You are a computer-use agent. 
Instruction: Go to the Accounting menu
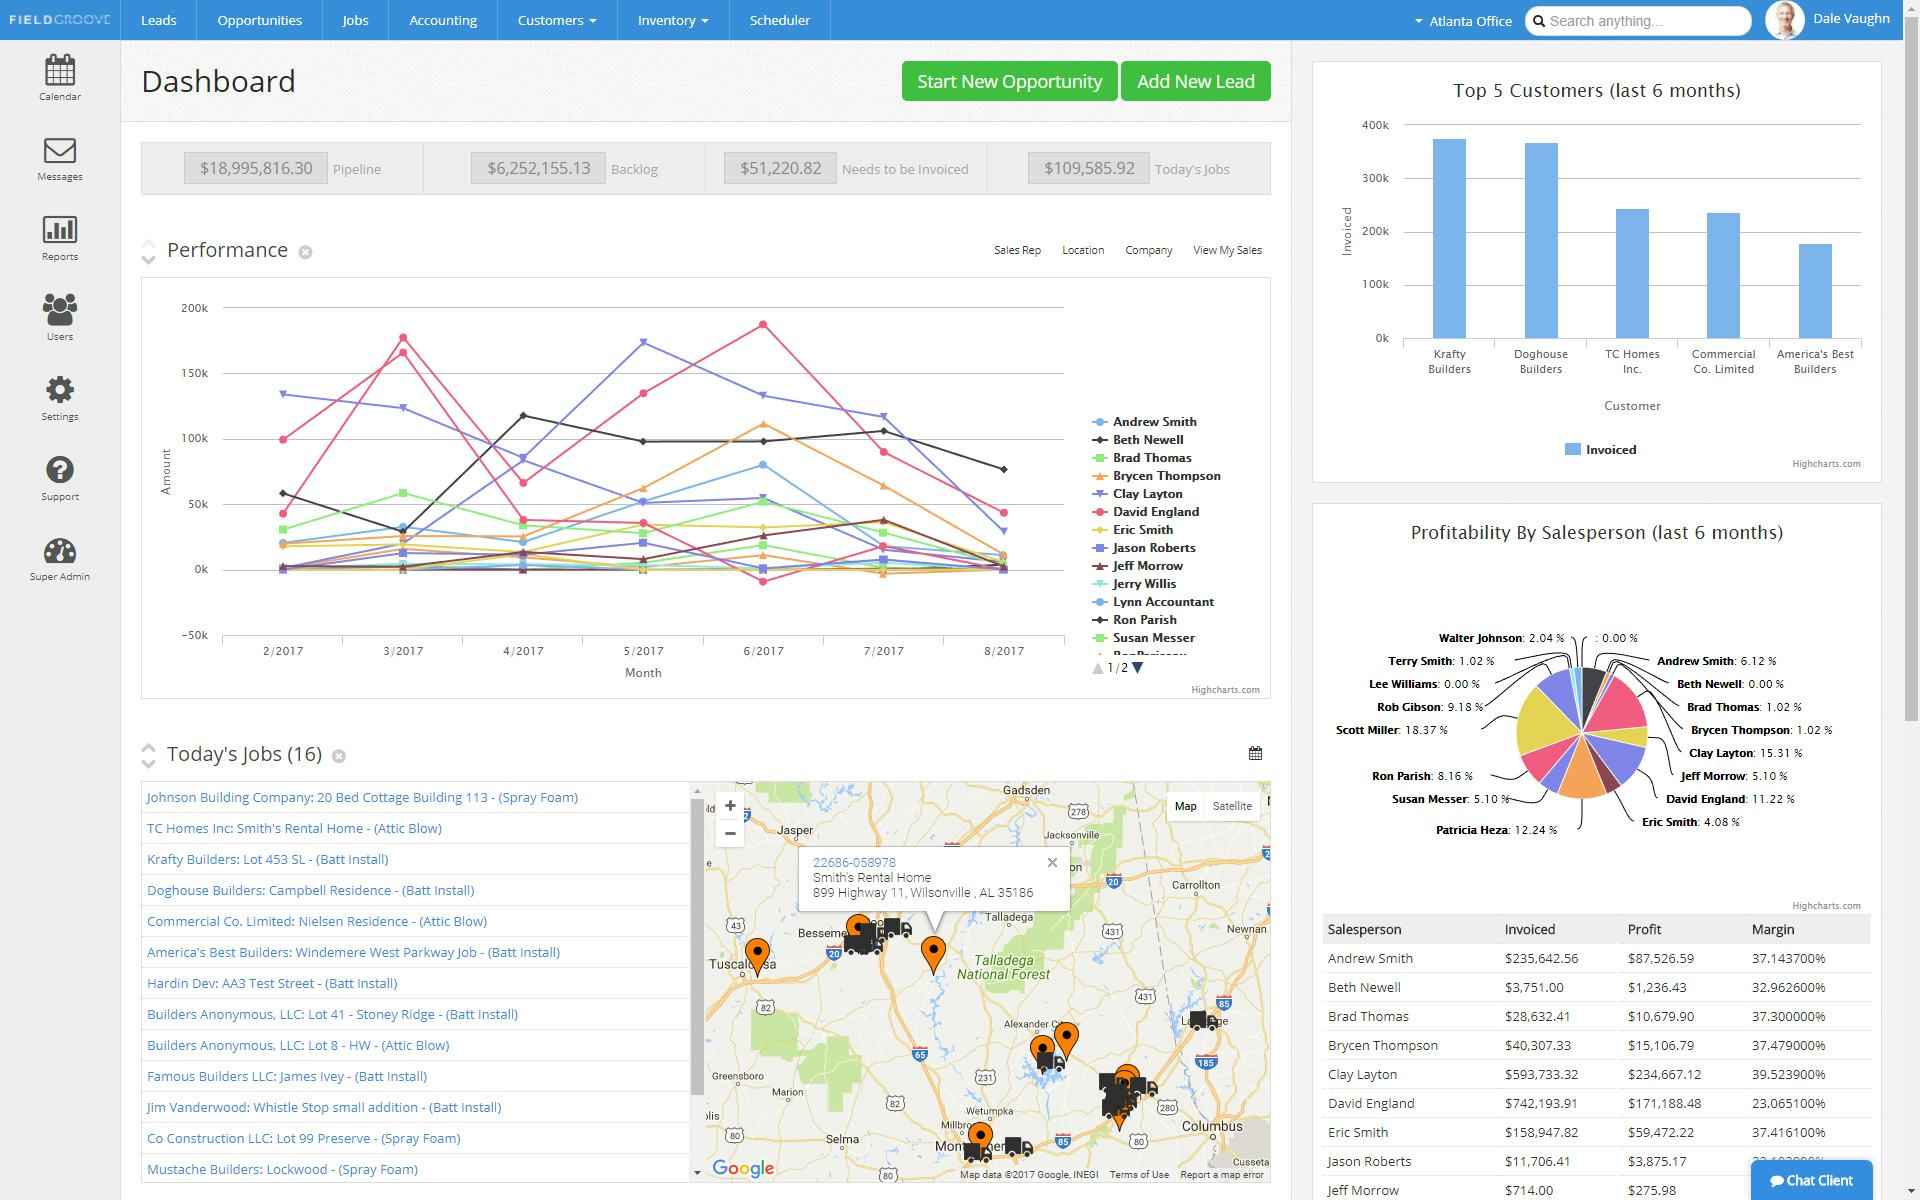(x=442, y=20)
